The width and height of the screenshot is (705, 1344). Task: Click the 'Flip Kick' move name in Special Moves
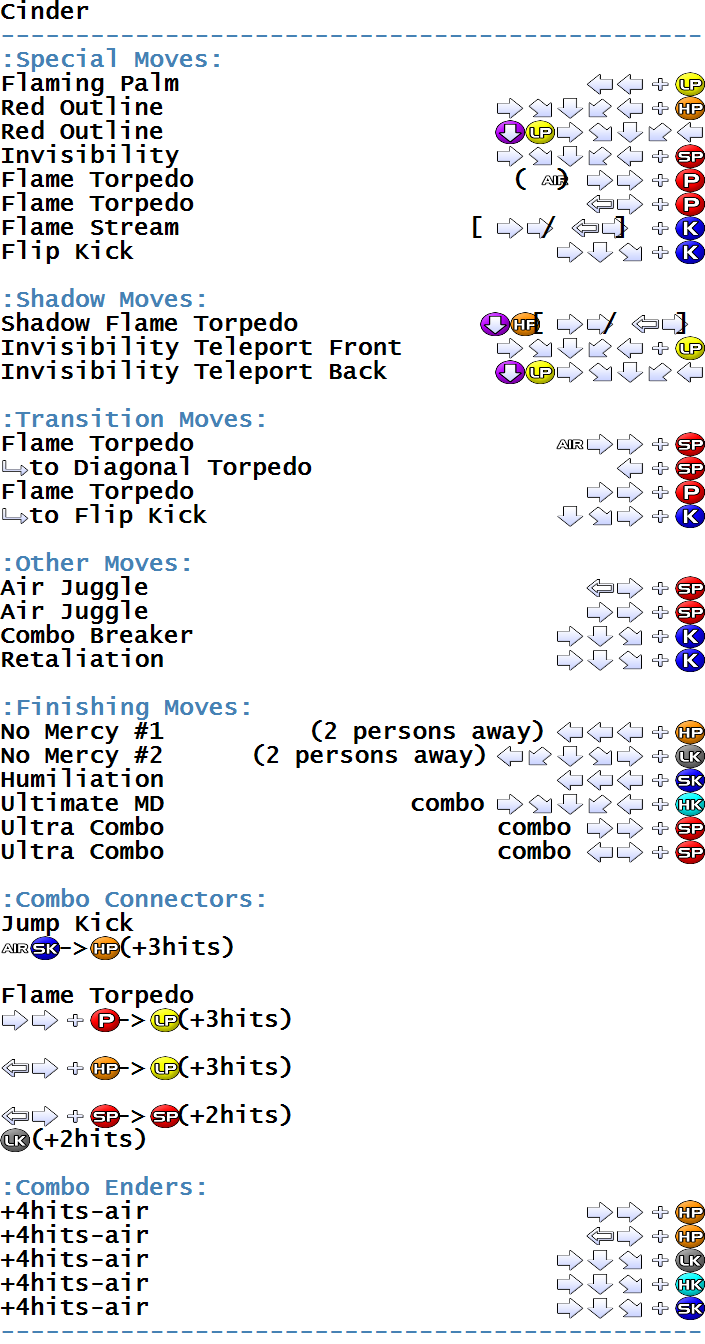click(67, 252)
